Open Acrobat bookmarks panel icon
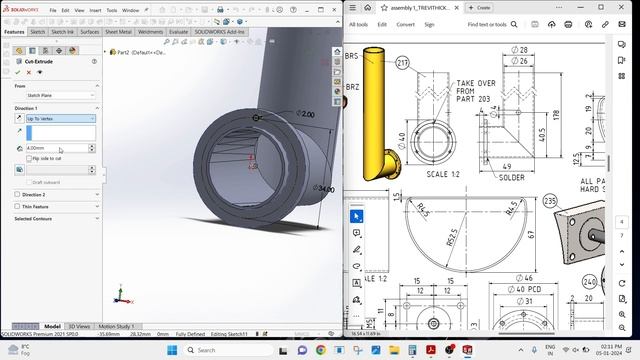The width and height of the screenshot is (640, 360). tap(622, 60)
